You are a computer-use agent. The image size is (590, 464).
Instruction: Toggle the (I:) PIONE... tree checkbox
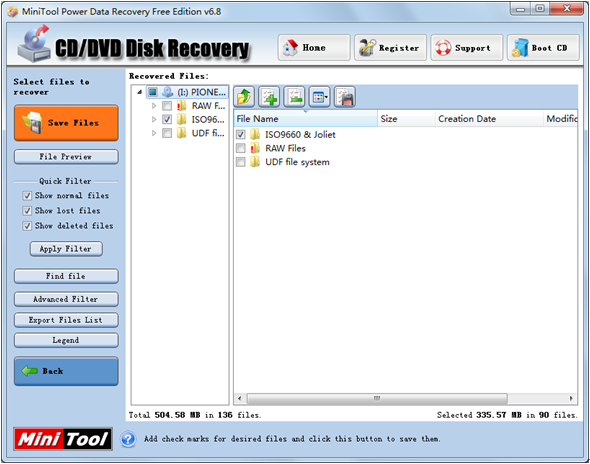click(153, 92)
